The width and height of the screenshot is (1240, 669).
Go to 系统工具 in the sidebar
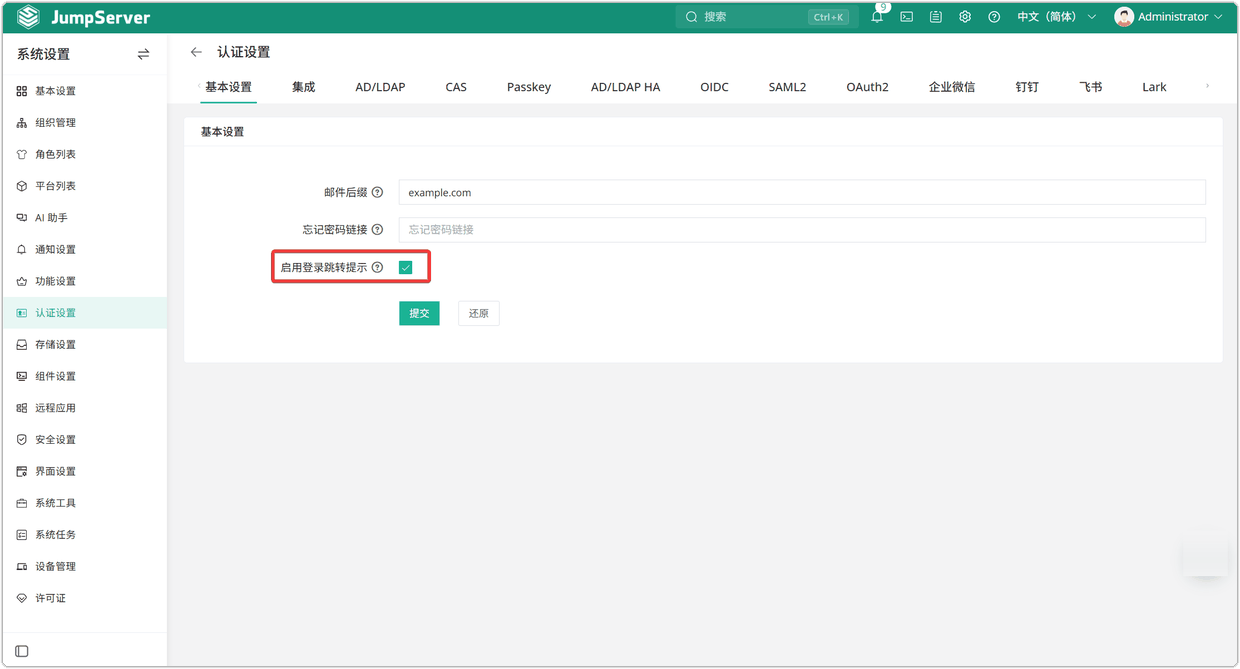point(84,503)
